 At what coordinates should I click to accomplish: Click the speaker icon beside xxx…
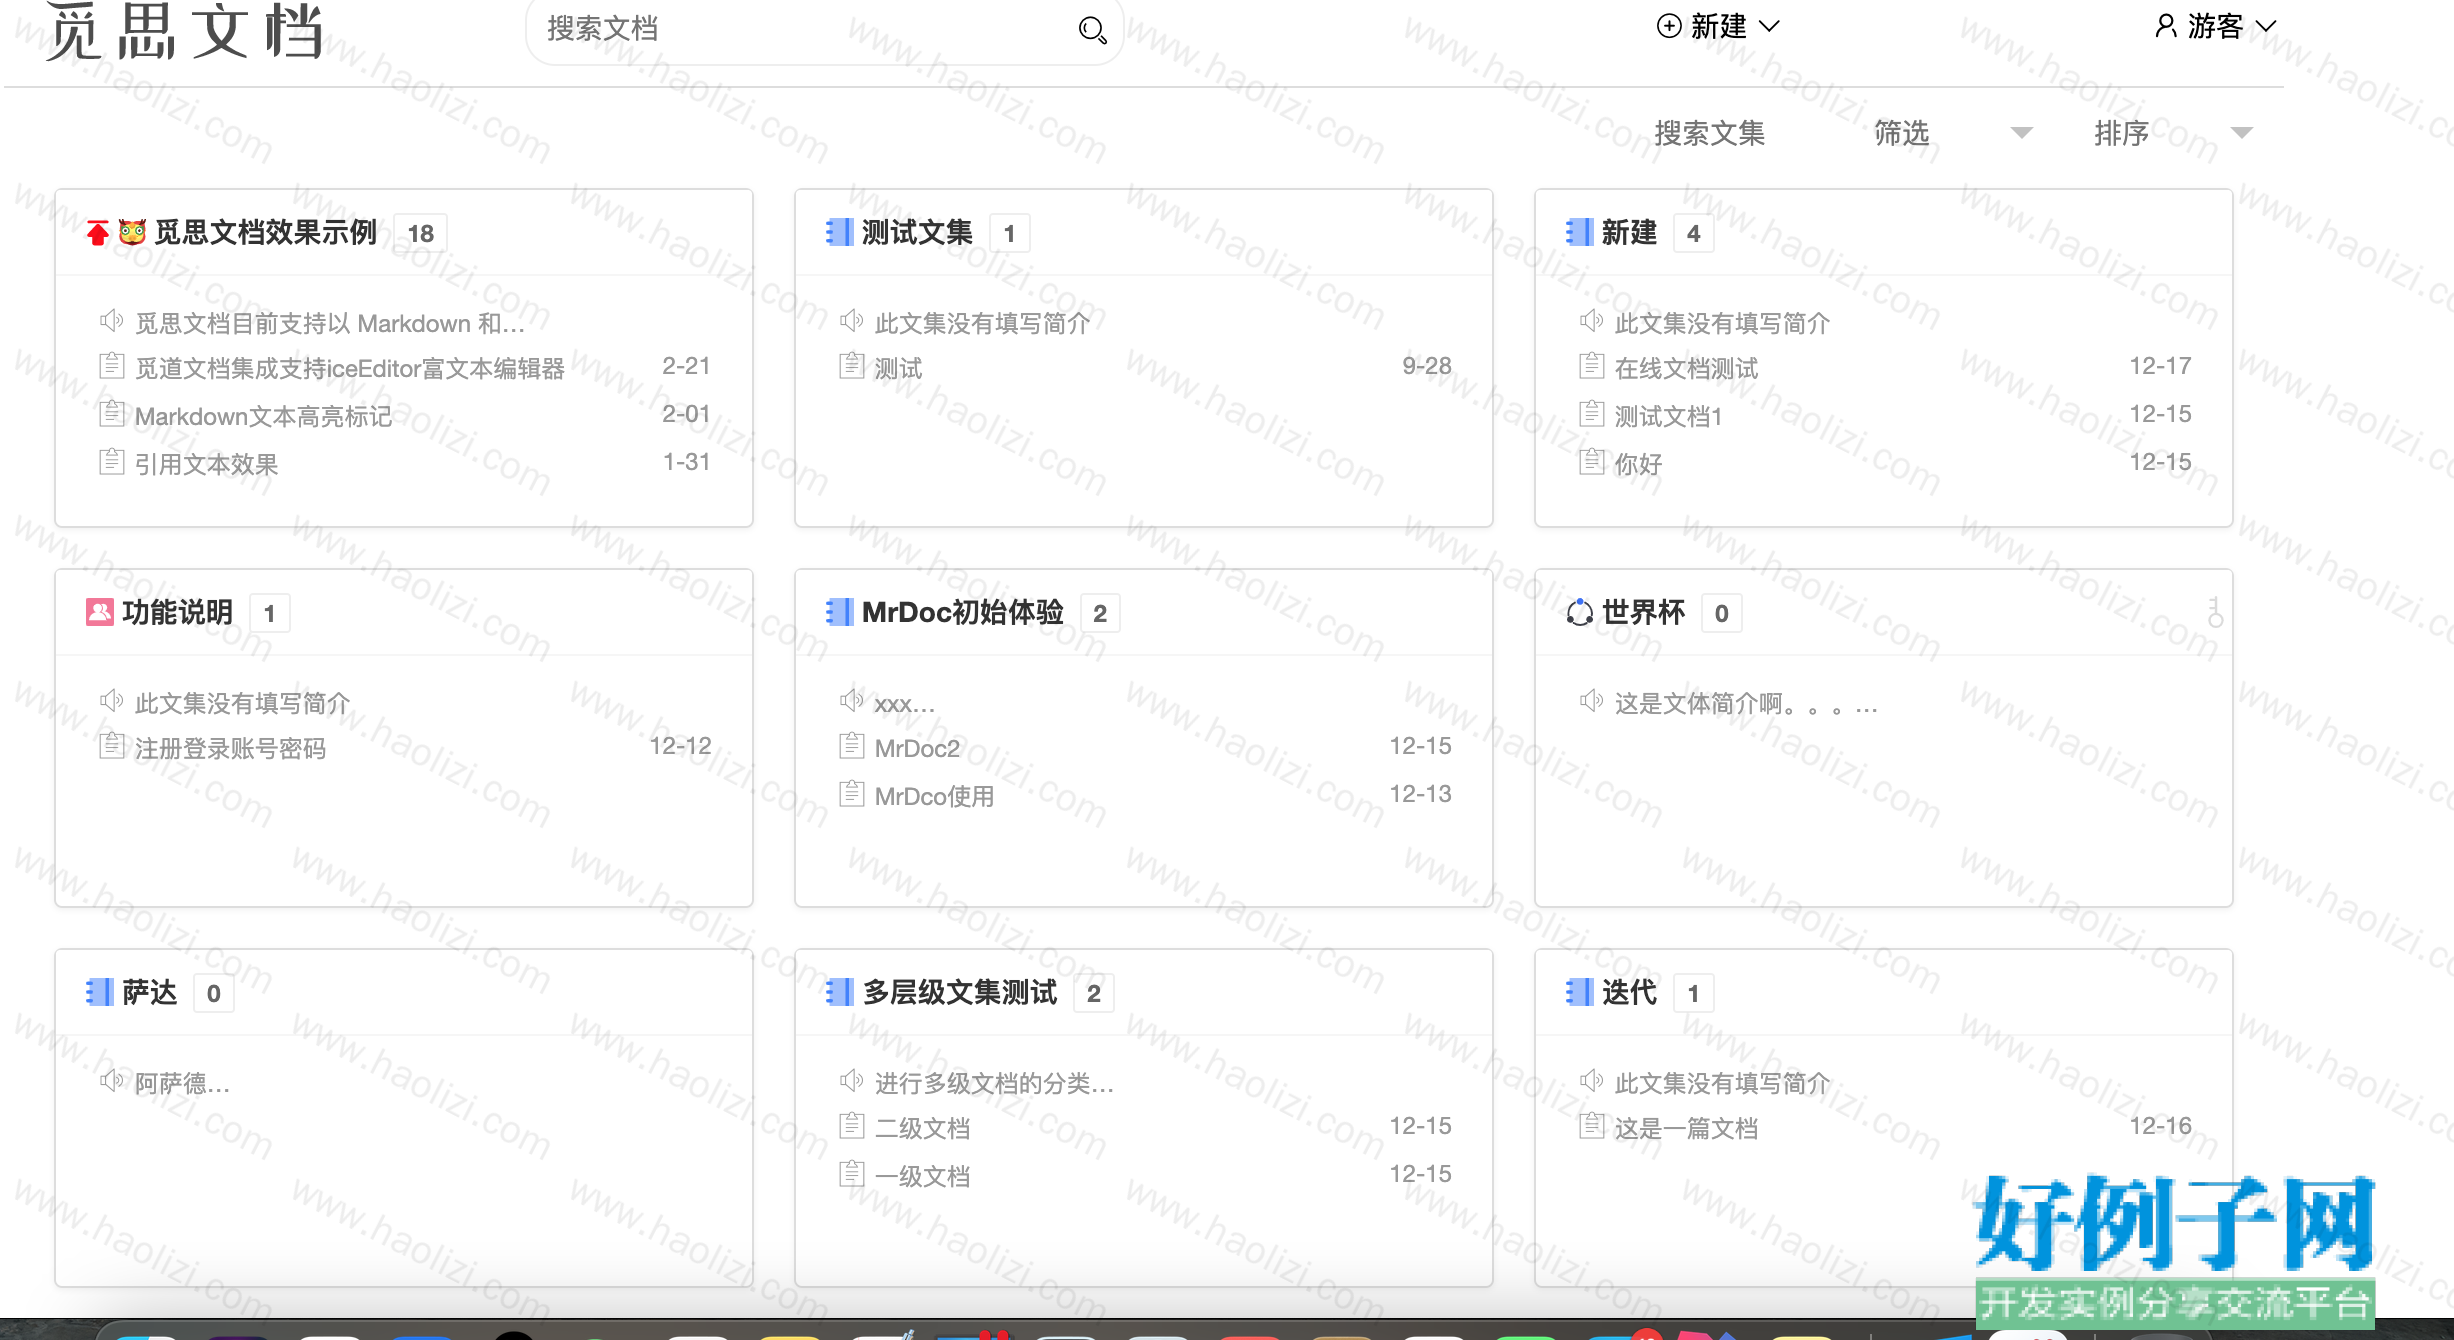851,701
